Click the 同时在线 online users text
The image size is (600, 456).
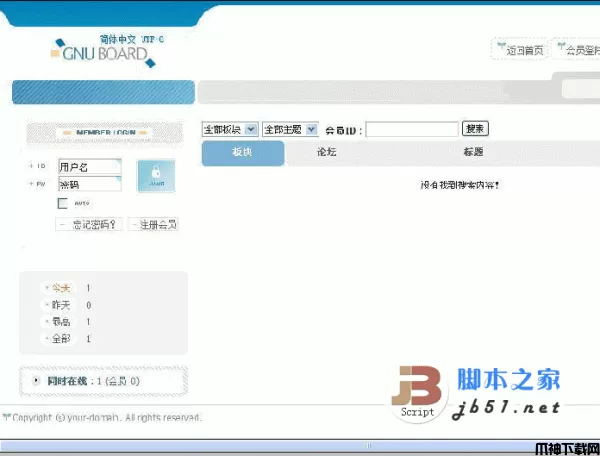[93, 381]
